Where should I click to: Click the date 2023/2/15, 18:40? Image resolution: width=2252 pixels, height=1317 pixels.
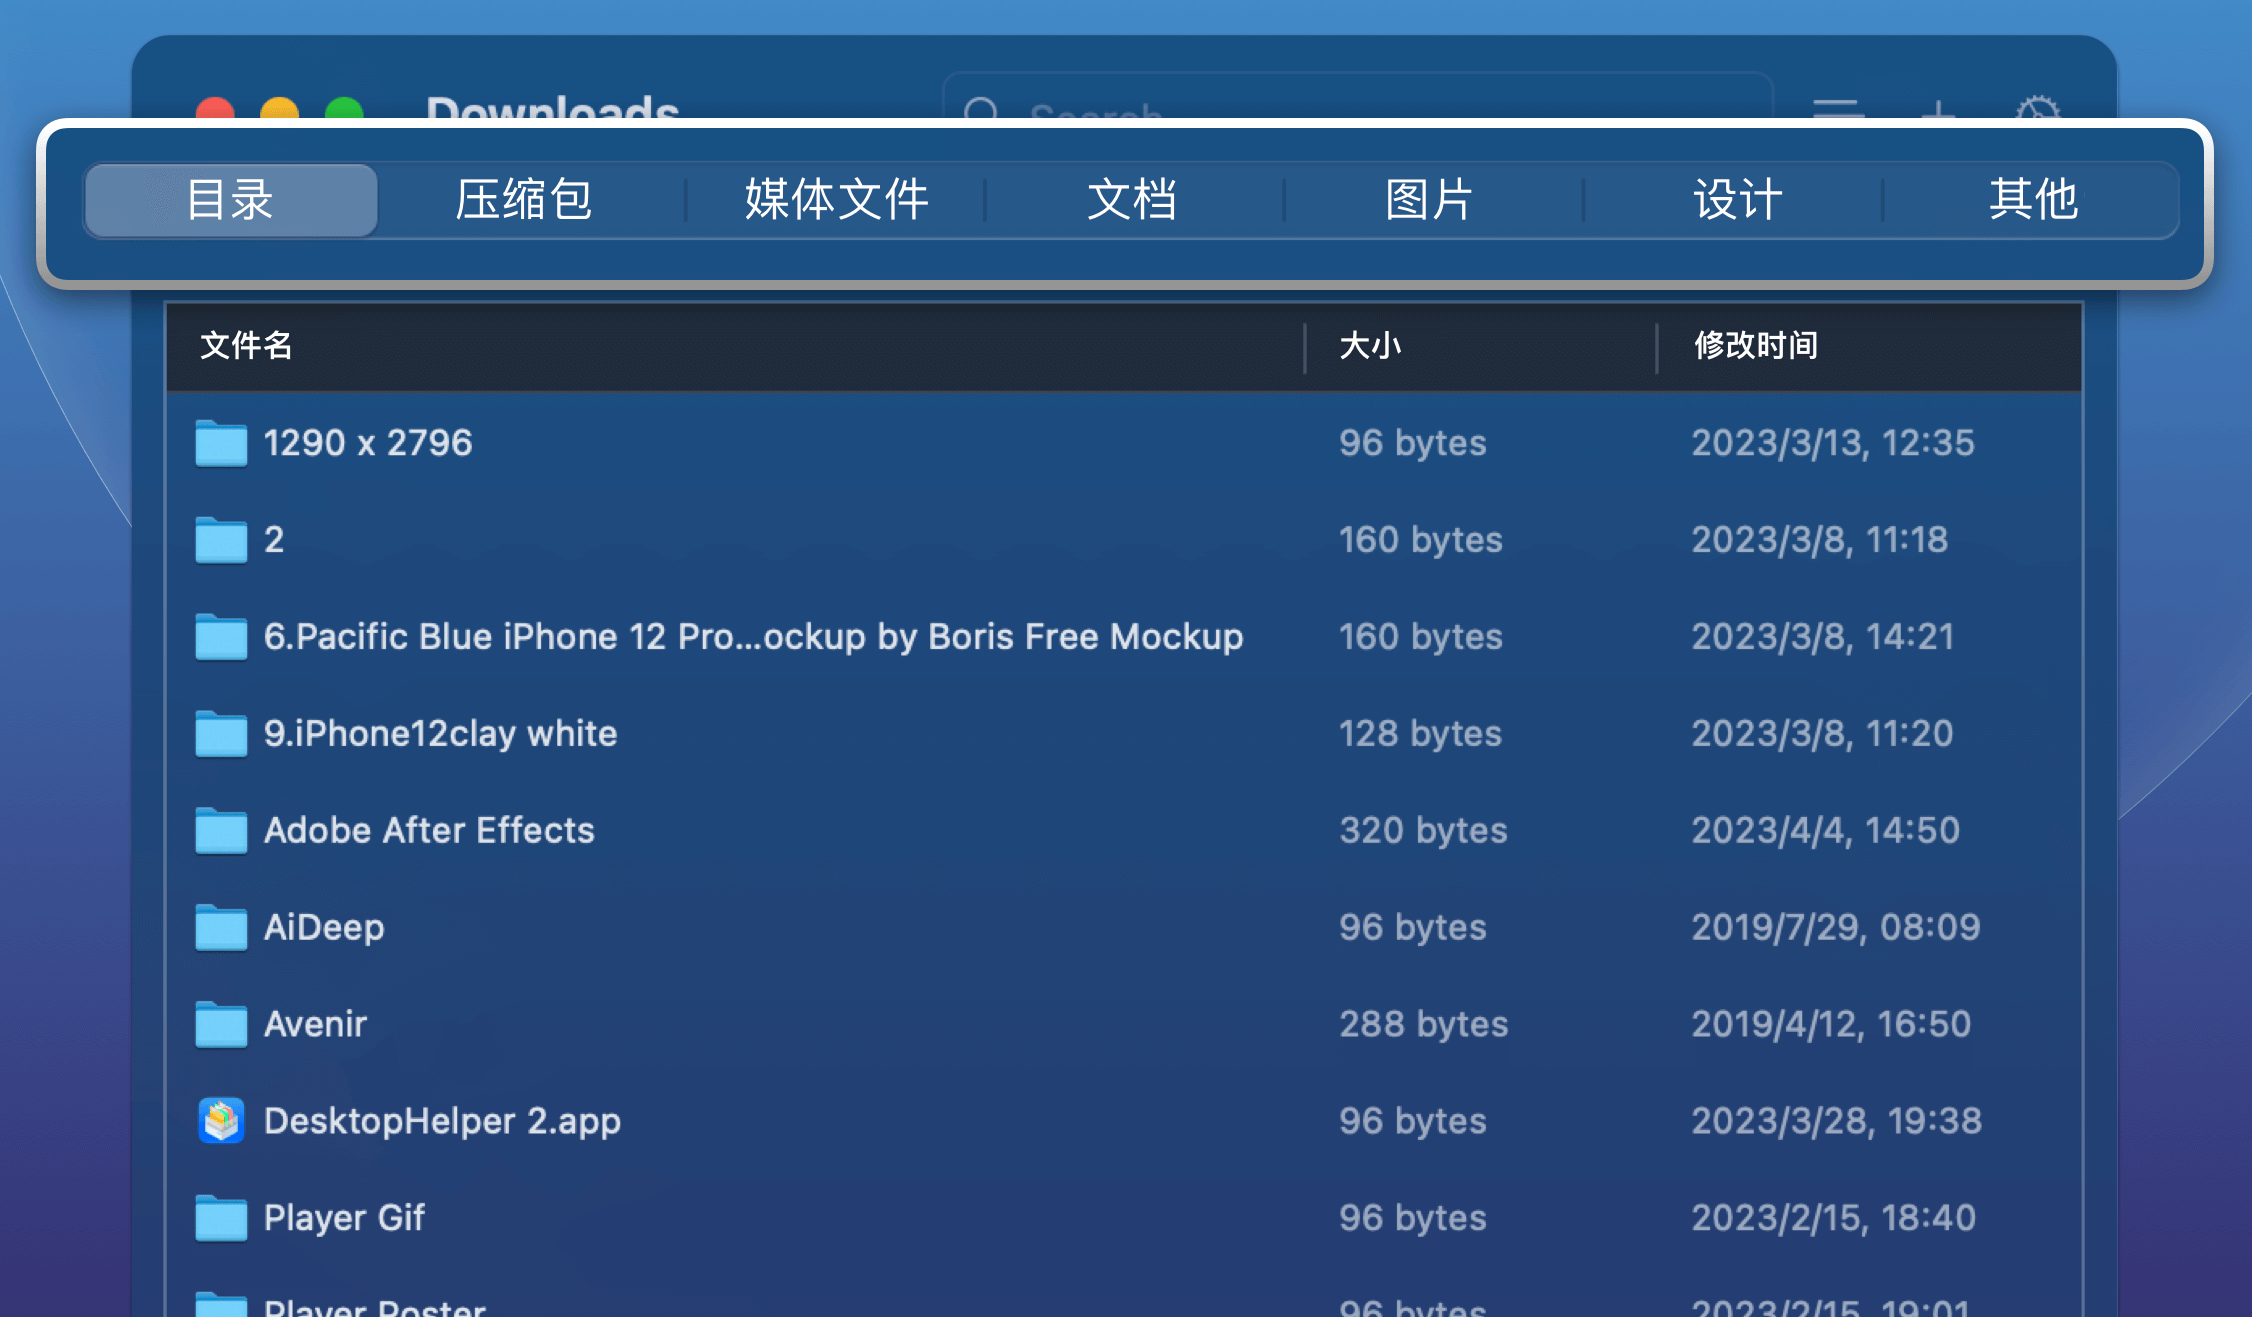pyautogui.click(x=1834, y=1218)
